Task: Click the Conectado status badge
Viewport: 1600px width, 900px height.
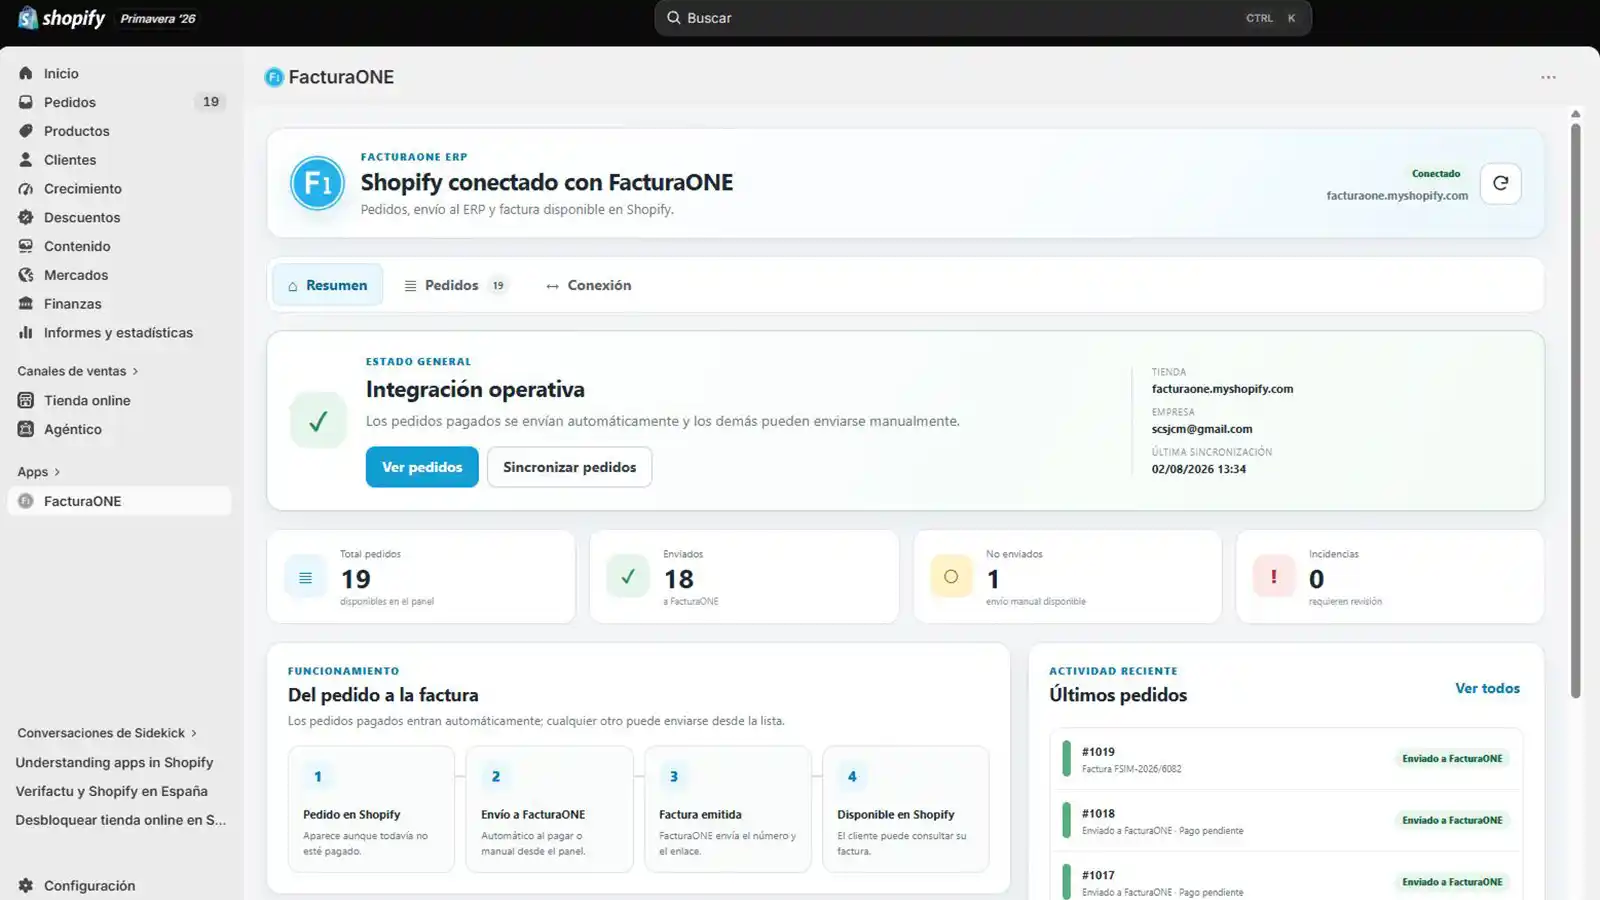Action: [x=1436, y=174]
